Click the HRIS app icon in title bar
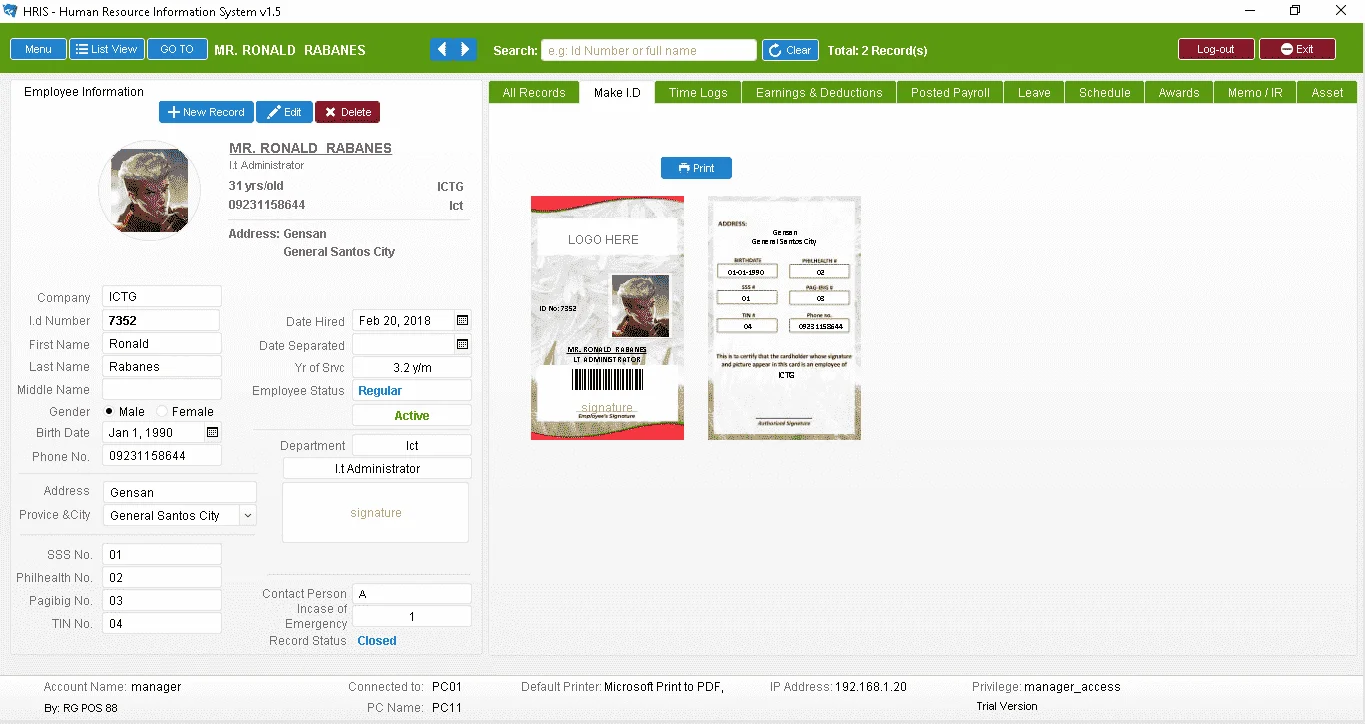This screenshot has height=724, width=1365. [11, 11]
